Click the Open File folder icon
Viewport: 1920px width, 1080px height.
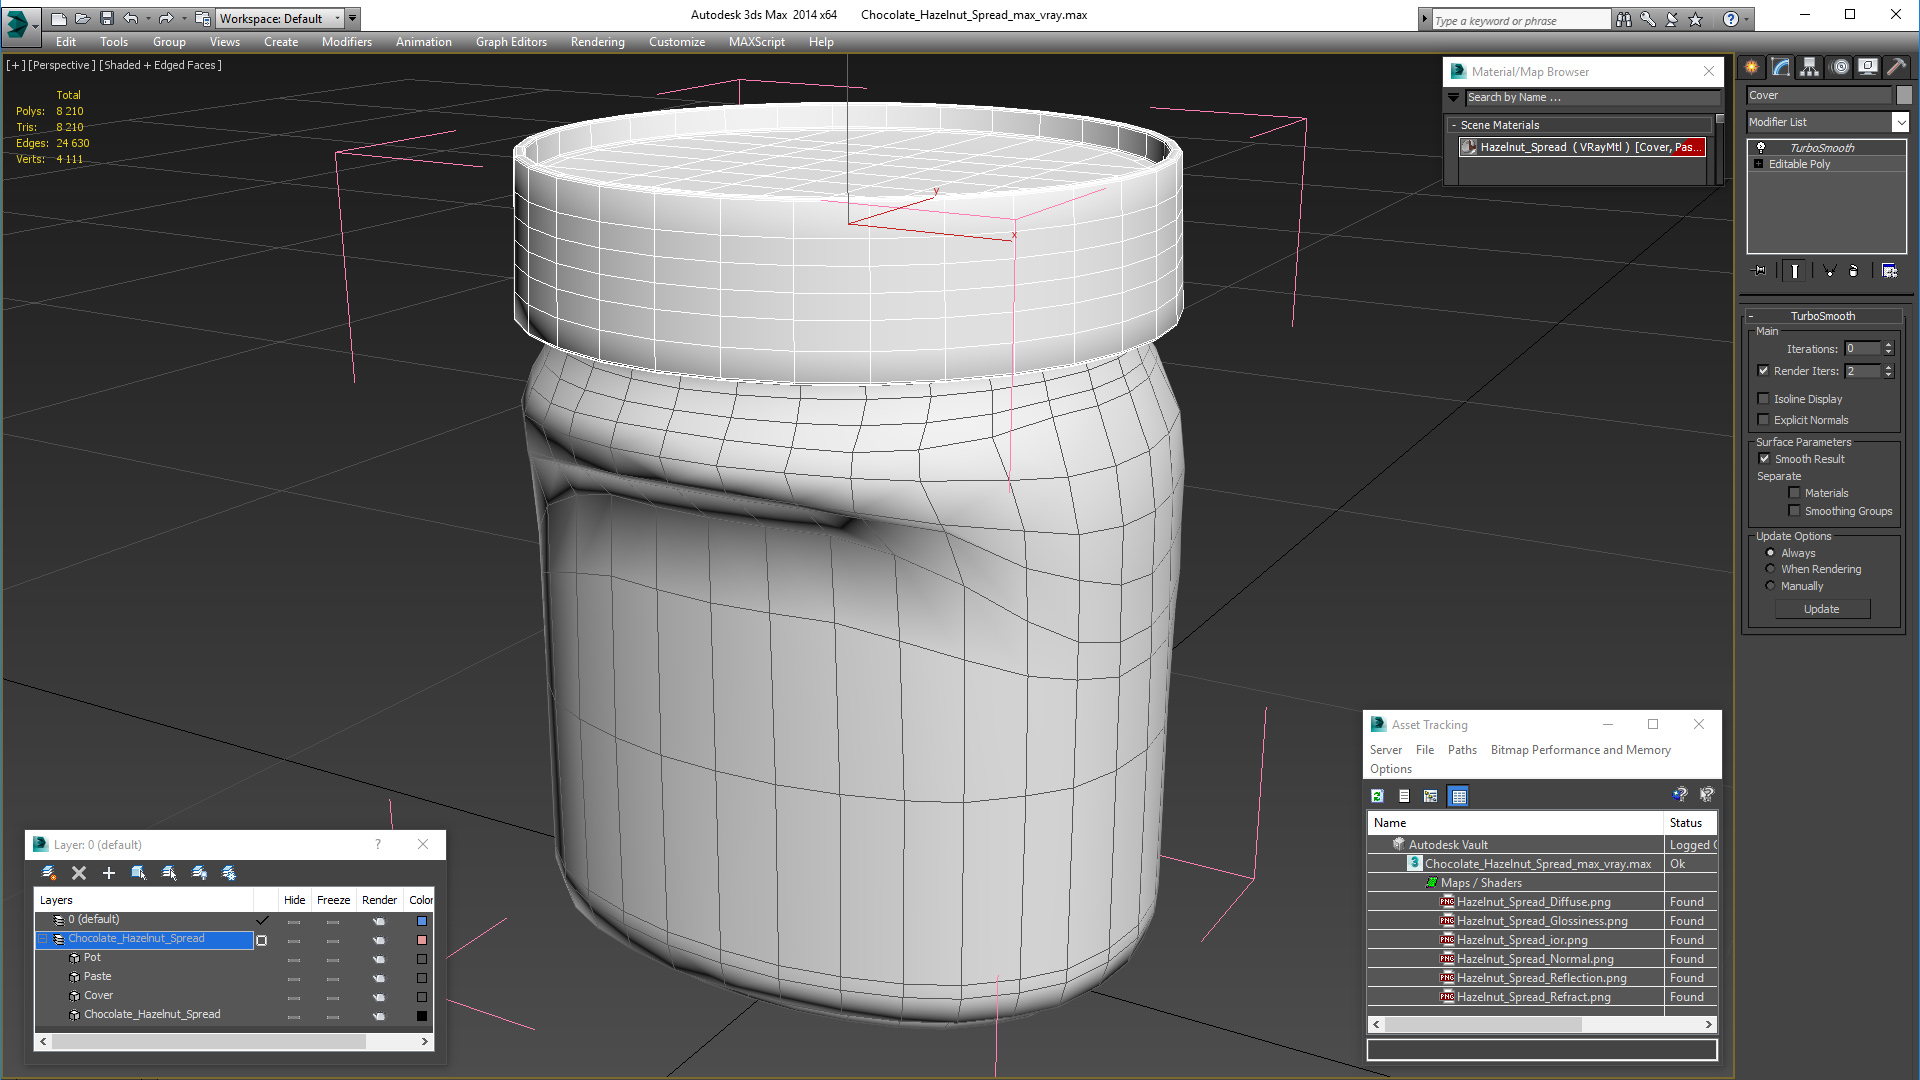(83, 18)
